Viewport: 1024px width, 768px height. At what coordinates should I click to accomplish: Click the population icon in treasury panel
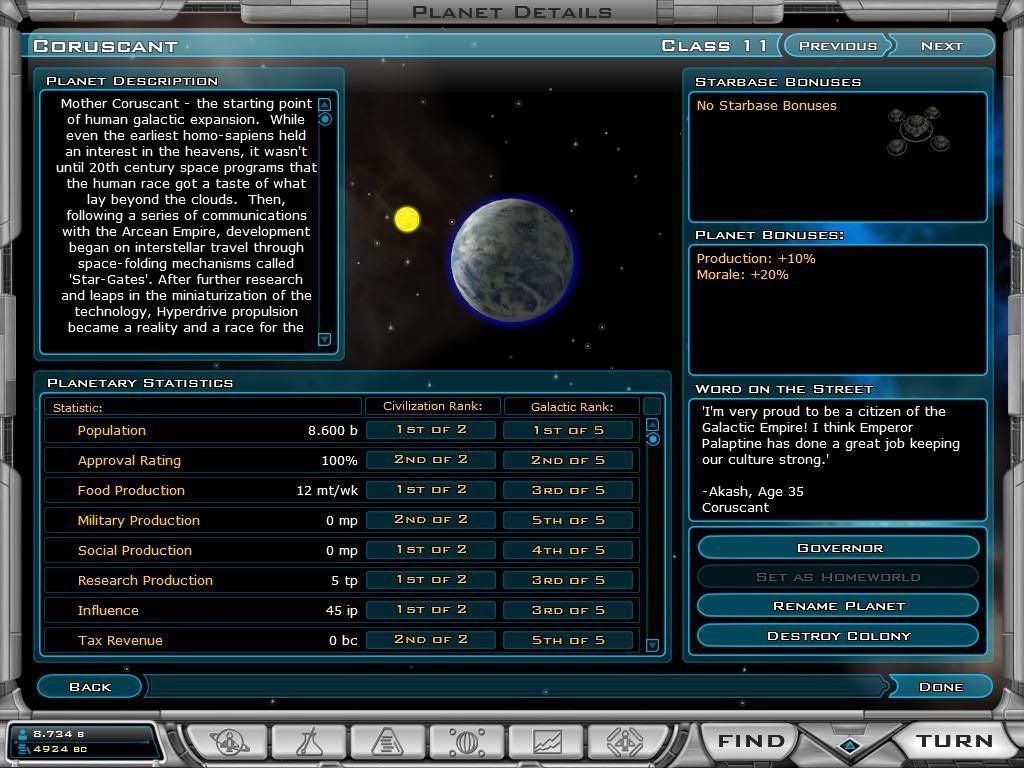23,734
